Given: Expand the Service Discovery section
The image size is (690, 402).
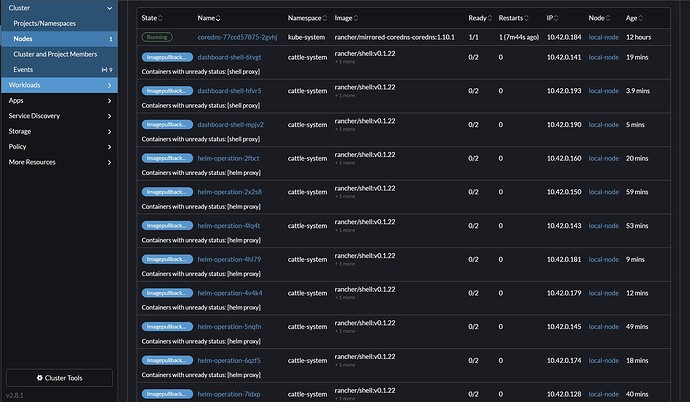Looking at the screenshot, I should click(109, 116).
